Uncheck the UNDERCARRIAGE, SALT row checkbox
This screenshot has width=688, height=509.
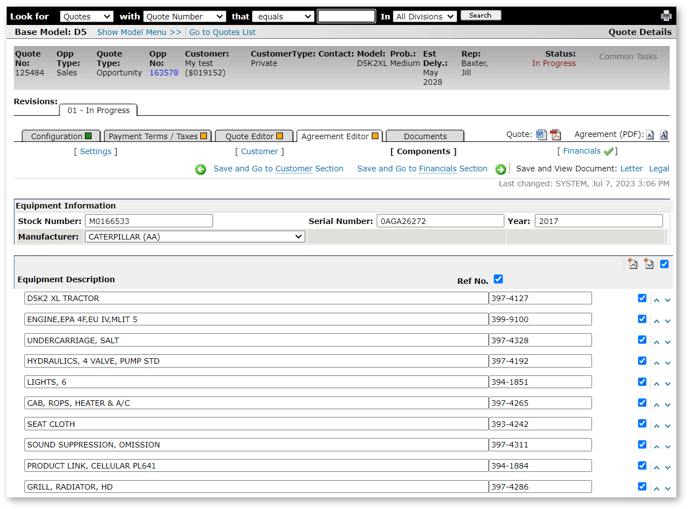(642, 340)
